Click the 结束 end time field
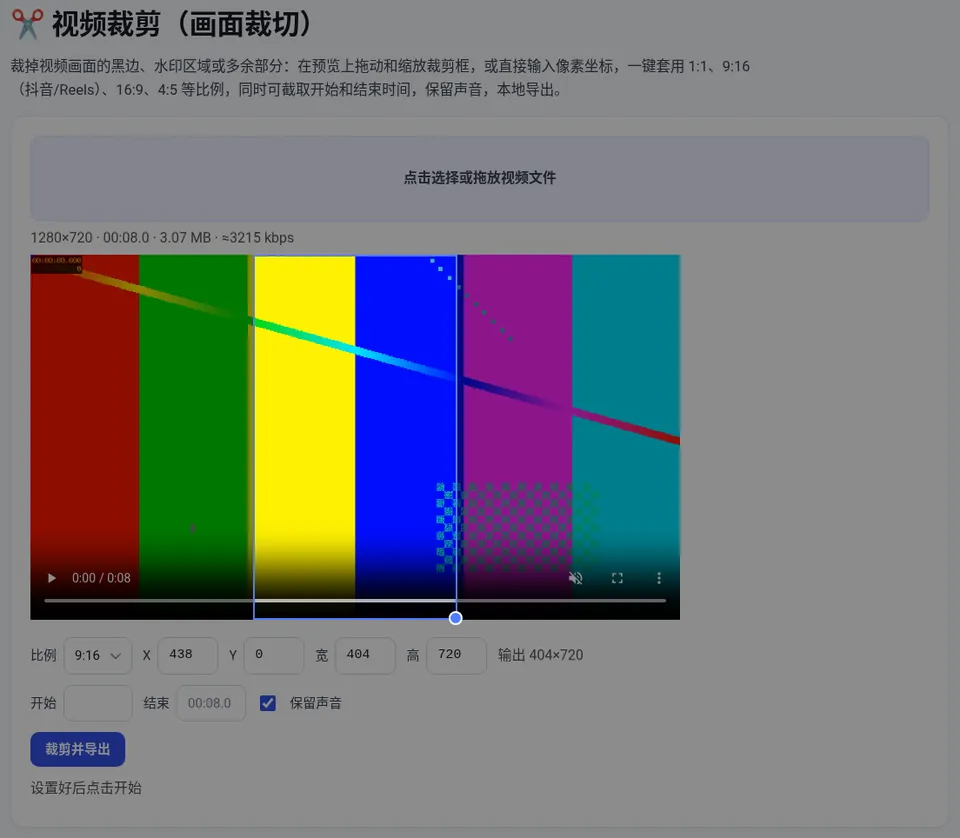Image resolution: width=960 pixels, height=838 pixels. click(x=211, y=703)
